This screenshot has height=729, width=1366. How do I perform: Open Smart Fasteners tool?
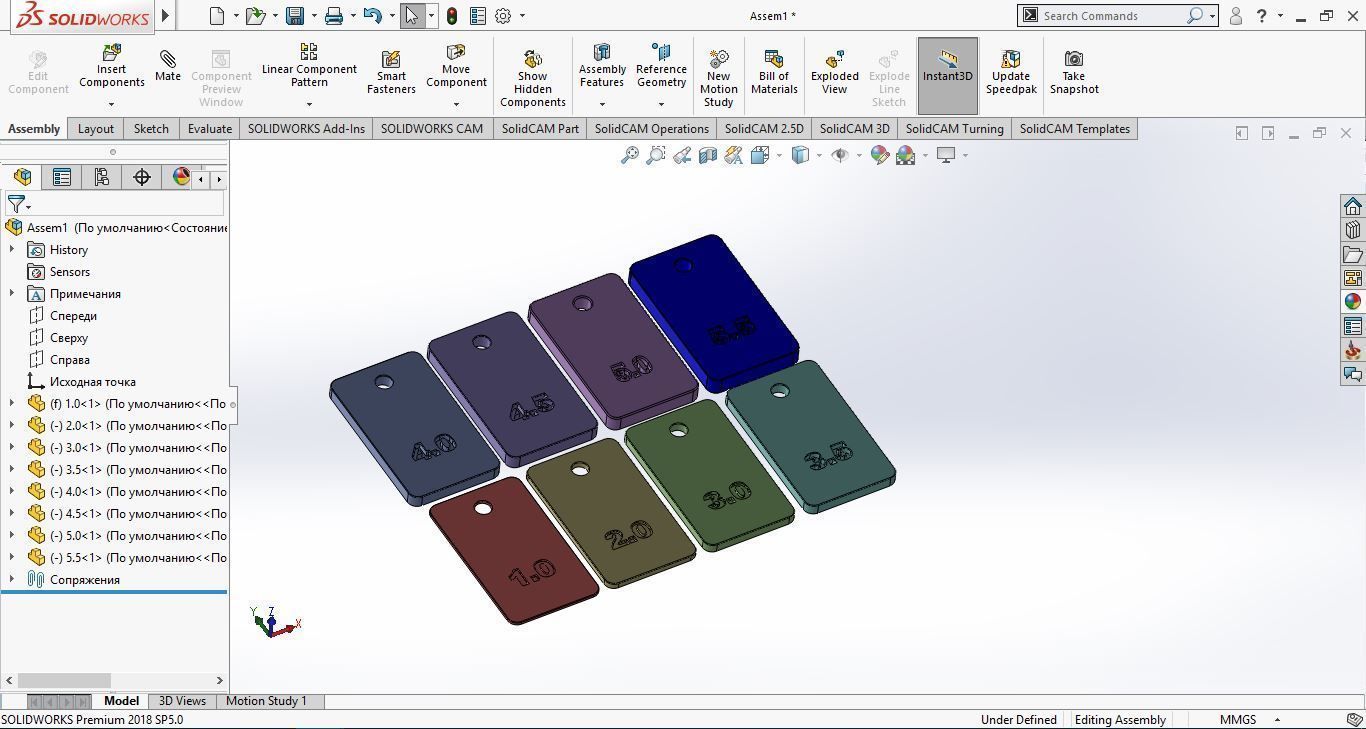391,73
